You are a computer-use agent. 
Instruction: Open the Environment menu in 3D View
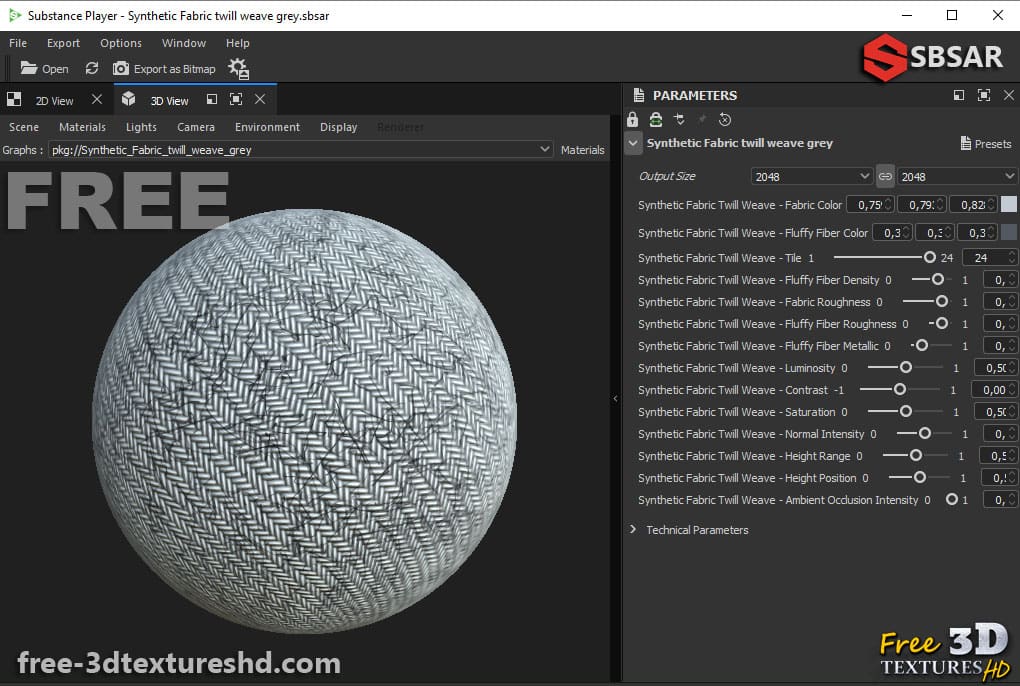[267, 127]
